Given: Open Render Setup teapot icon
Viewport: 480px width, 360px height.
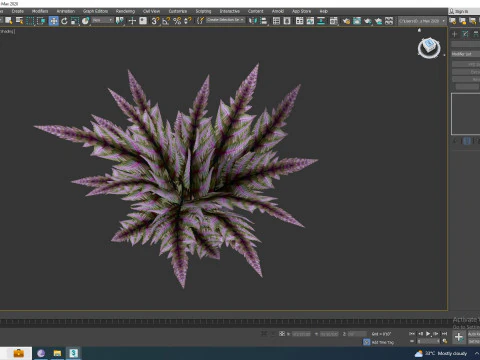Looking at the screenshot, I should tap(346, 21).
